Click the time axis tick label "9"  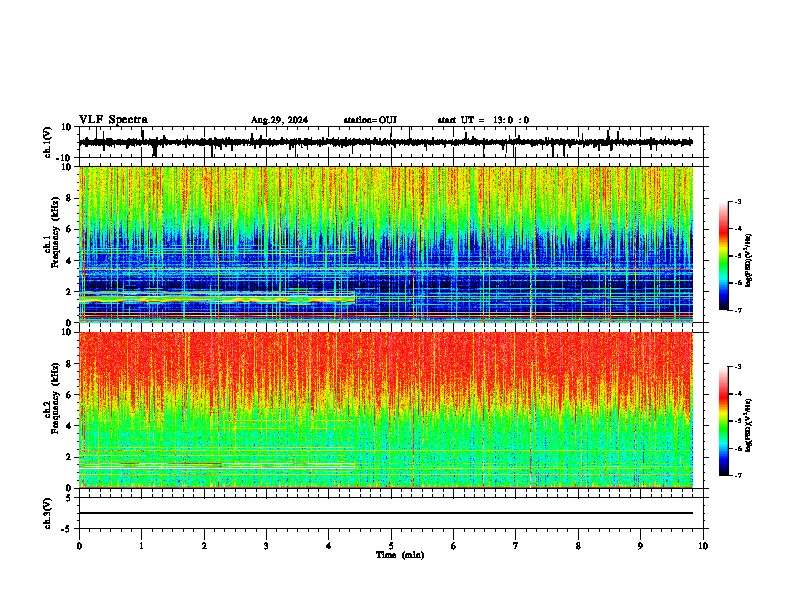tap(640, 546)
